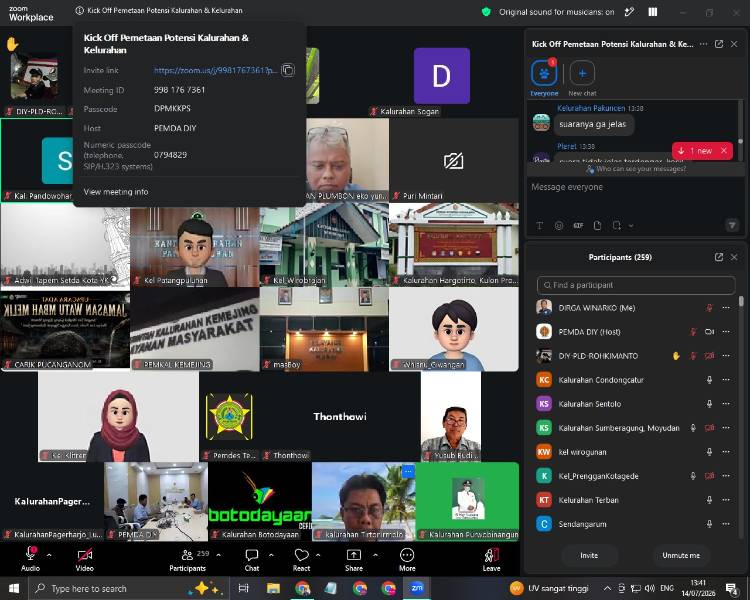Attach a file in chat

[597, 225]
